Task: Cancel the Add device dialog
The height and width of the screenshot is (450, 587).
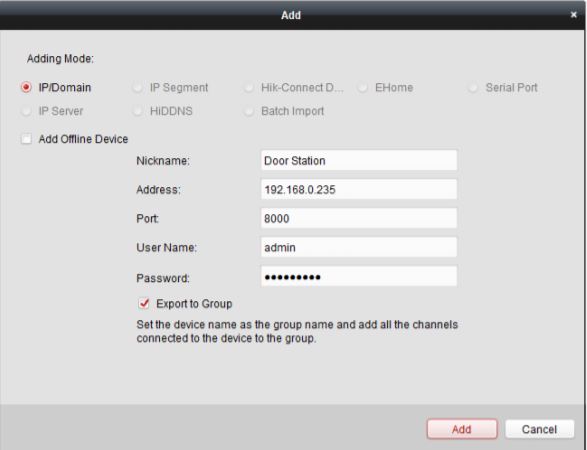Action: pos(539,429)
